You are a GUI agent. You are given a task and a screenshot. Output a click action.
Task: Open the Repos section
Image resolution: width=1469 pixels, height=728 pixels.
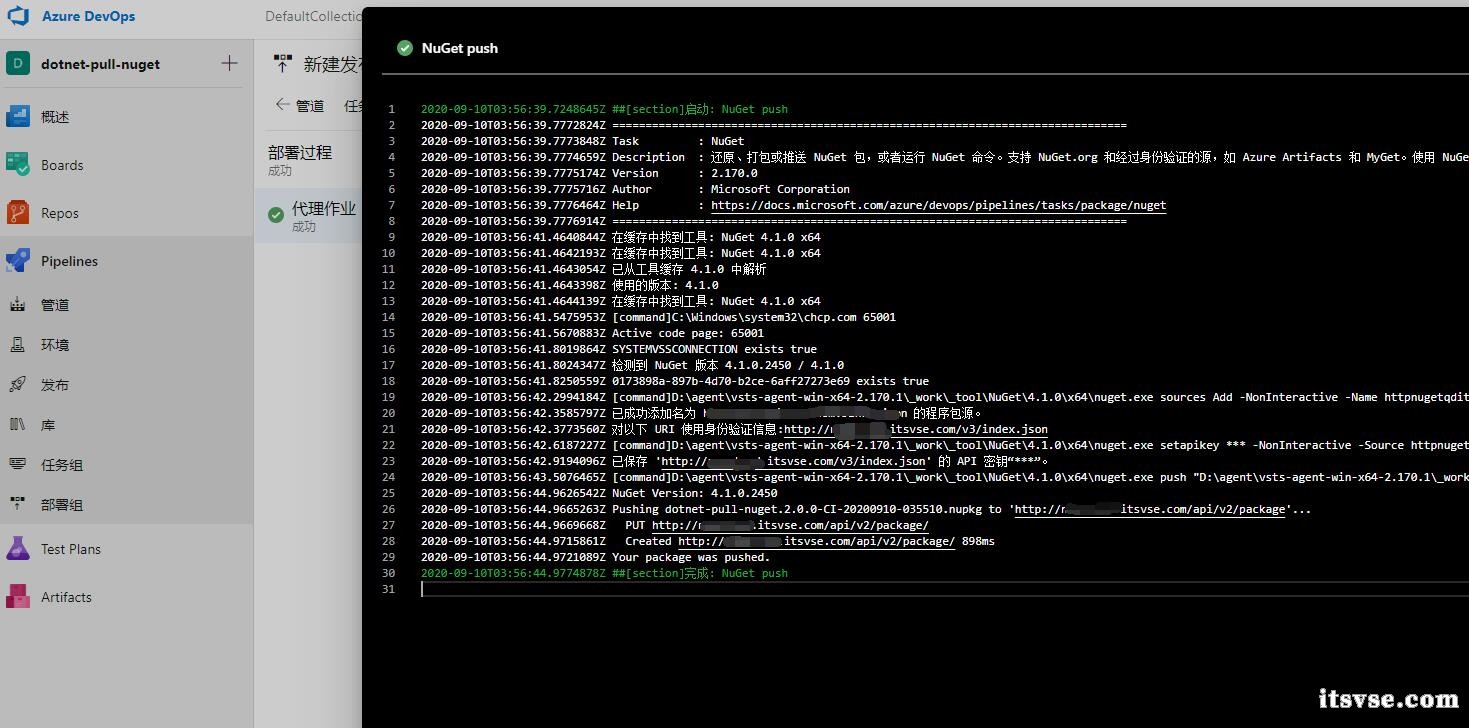[x=60, y=213]
